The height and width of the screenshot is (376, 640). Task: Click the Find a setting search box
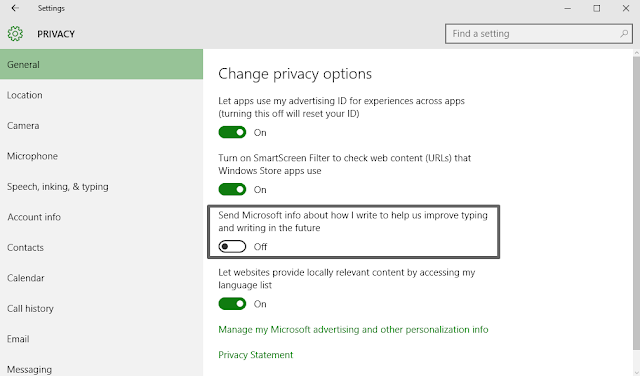click(539, 33)
